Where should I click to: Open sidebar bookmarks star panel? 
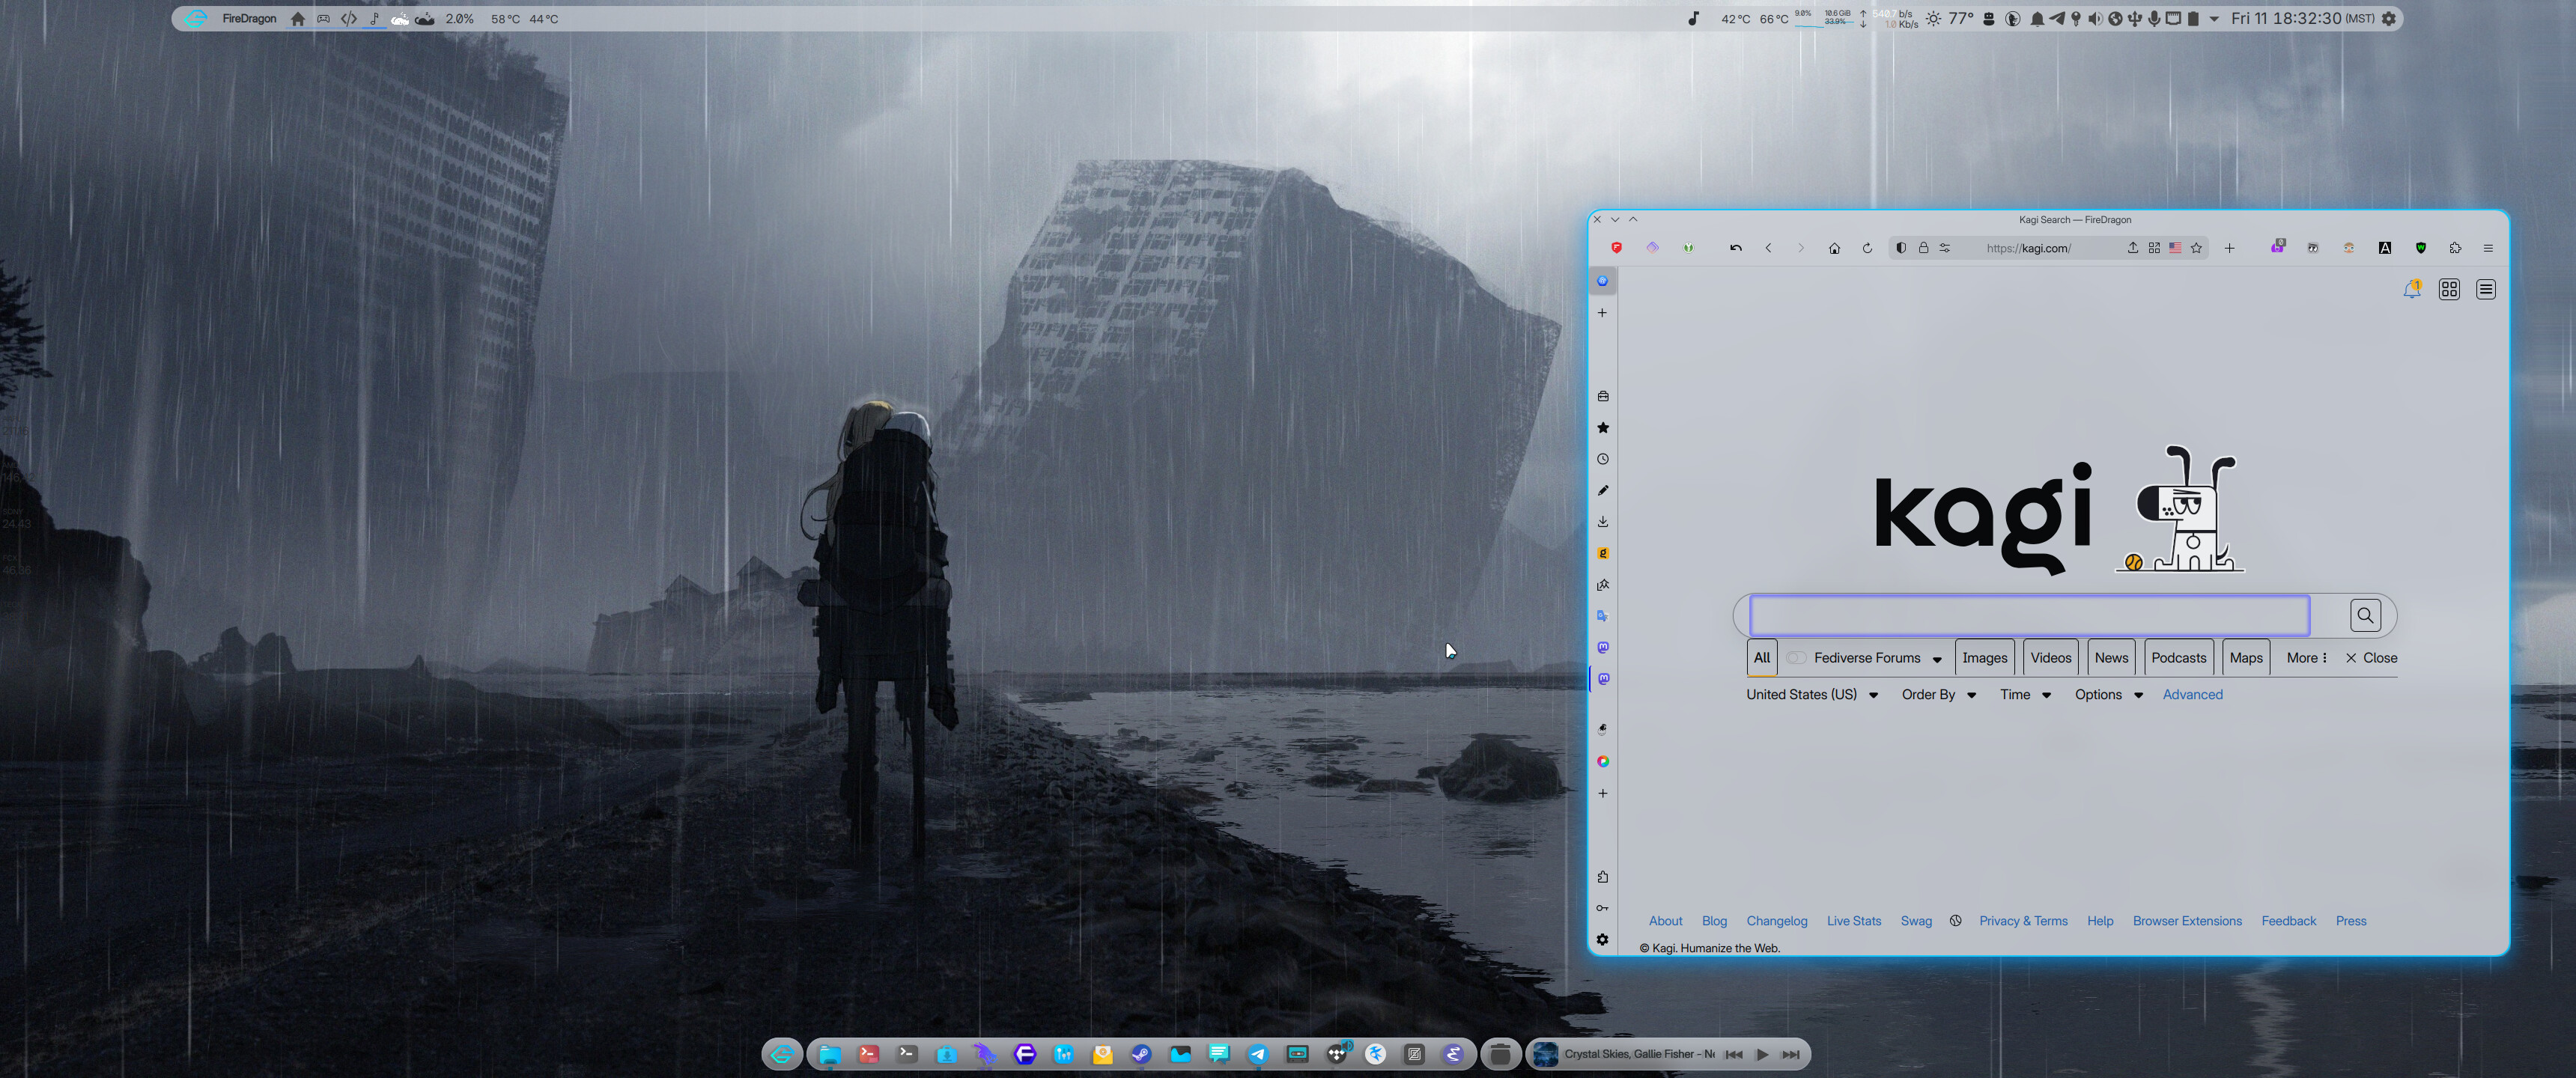(x=1603, y=428)
